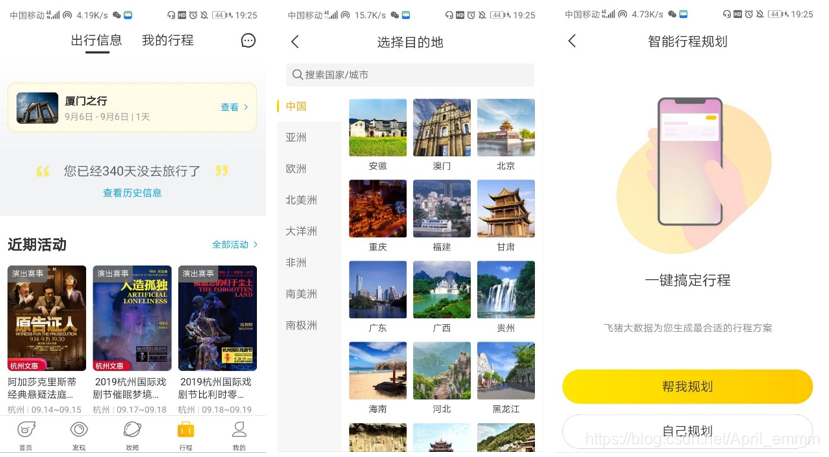Select 大洋洲 in region list

click(301, 231)
